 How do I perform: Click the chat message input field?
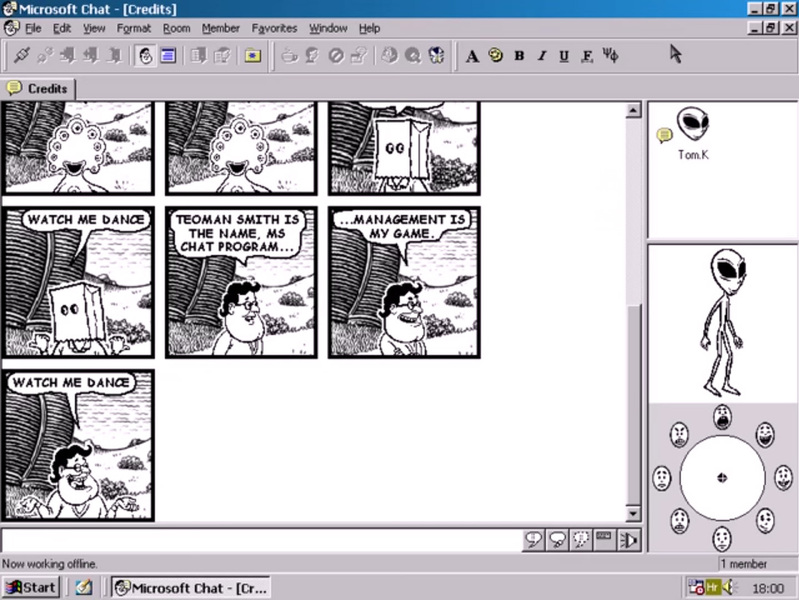point(261,540)
